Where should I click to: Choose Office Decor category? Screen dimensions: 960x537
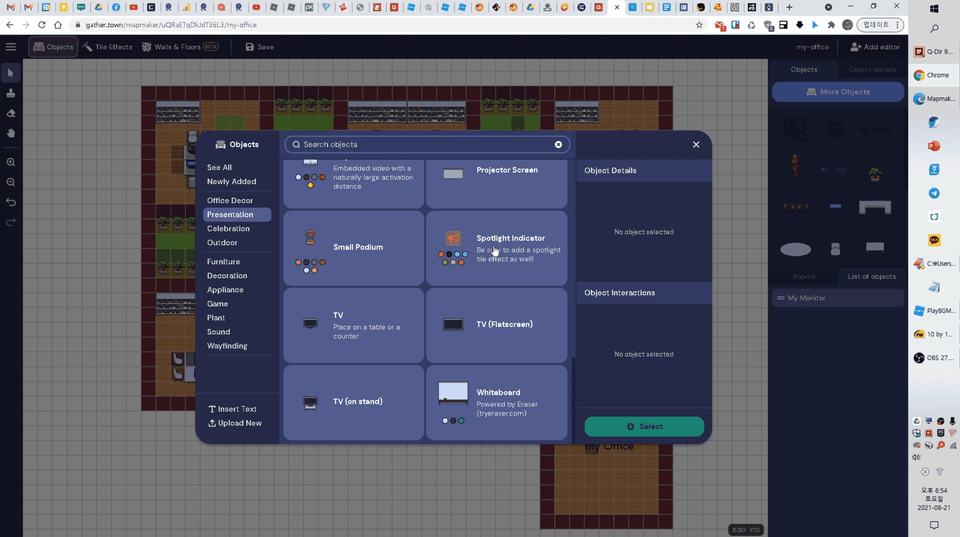pyautogui.click(x=230, y=200)
